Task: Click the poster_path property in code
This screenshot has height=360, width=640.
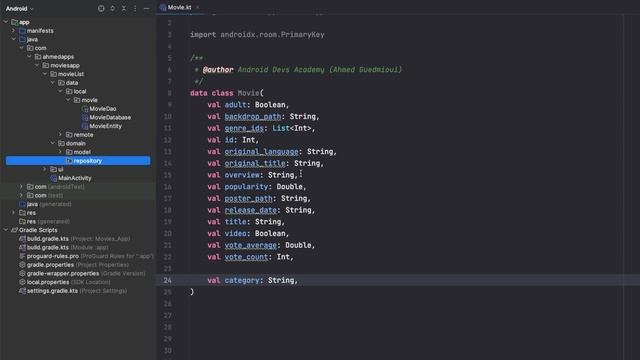Action: pos(248,198)
